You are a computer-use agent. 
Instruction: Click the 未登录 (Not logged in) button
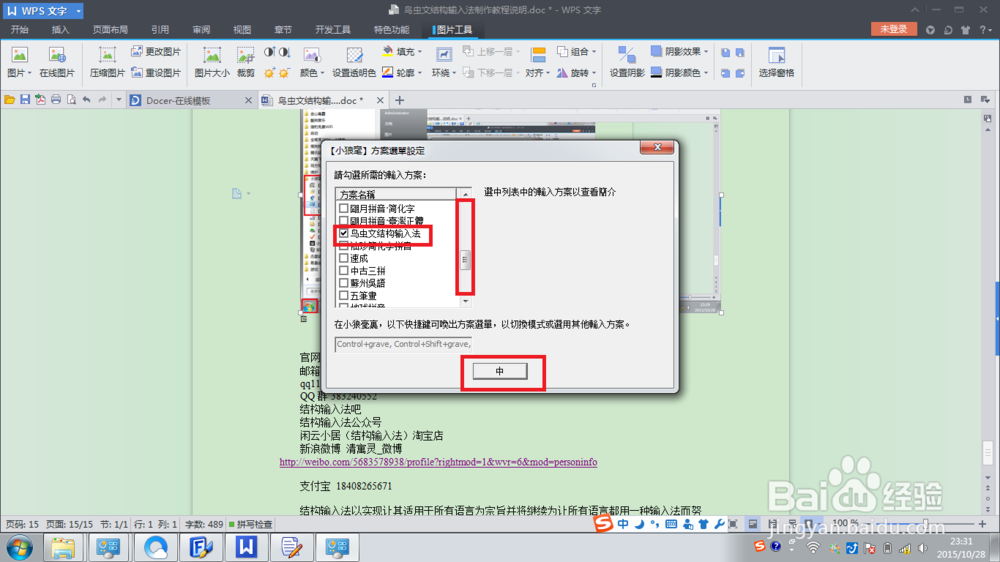(893, 29)
